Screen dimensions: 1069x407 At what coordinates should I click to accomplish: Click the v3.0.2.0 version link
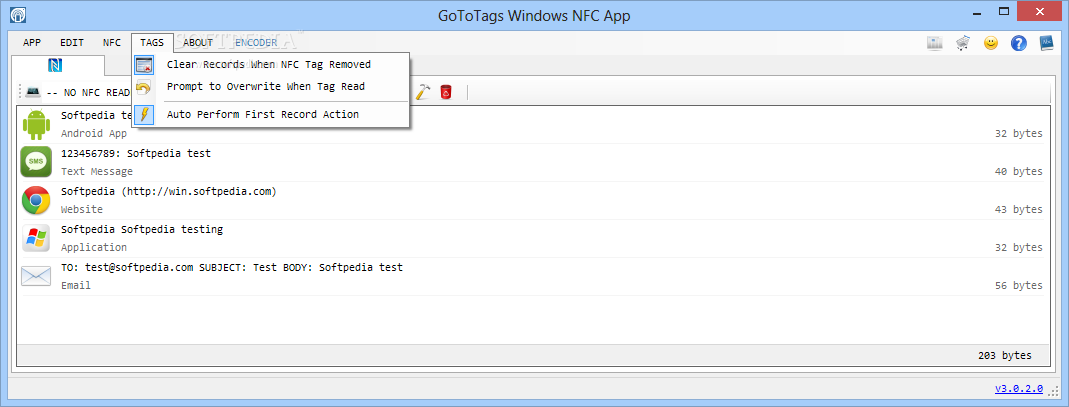pos(1019,389)
